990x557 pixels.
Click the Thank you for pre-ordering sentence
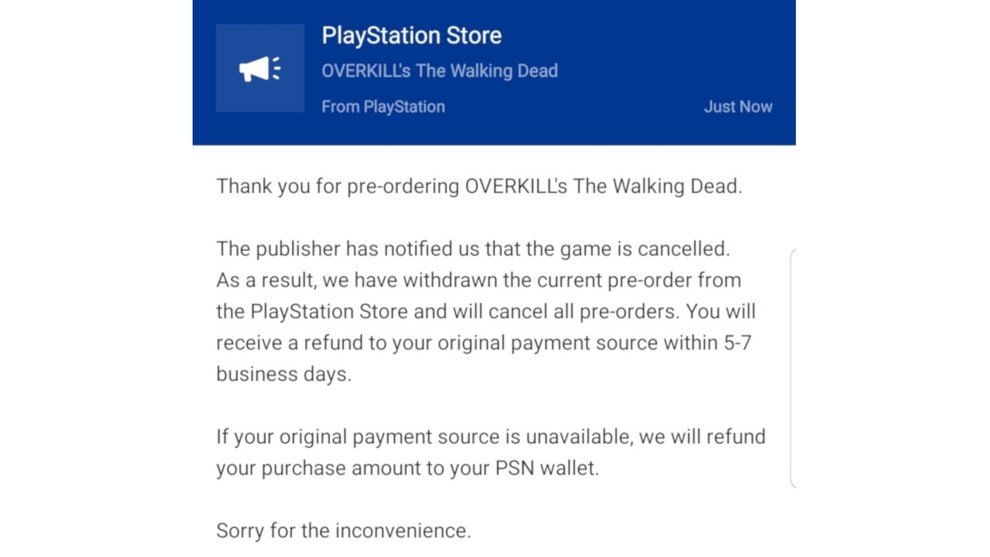point(479,186)
